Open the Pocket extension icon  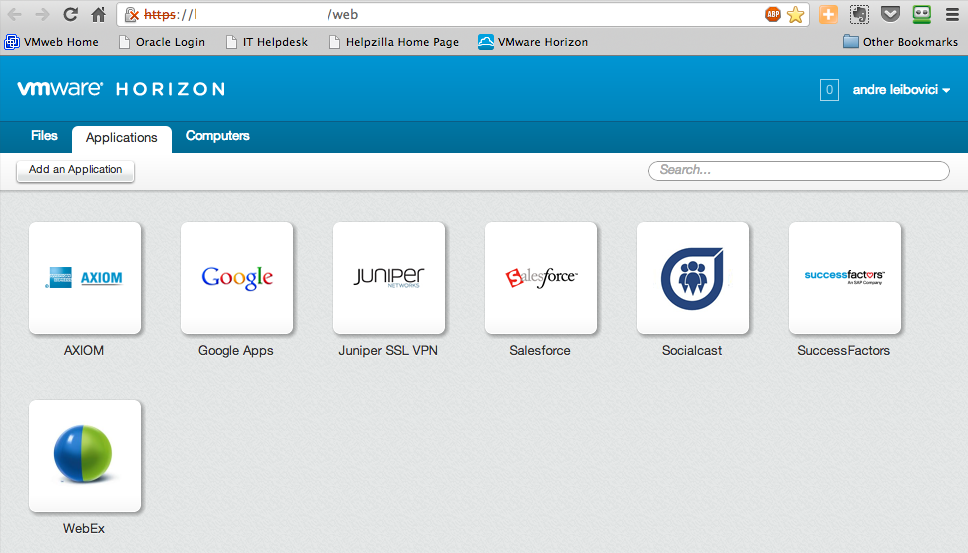890,14
